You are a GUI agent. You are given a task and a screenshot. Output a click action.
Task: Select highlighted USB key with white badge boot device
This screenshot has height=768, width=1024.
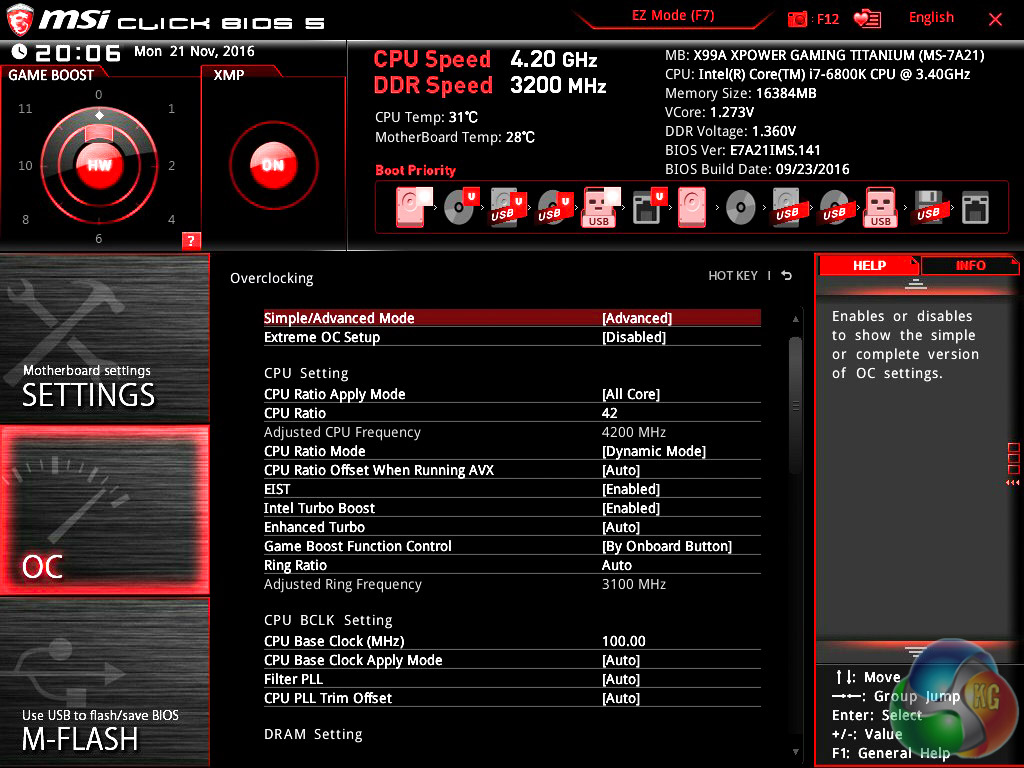click(x=601, y=207)
